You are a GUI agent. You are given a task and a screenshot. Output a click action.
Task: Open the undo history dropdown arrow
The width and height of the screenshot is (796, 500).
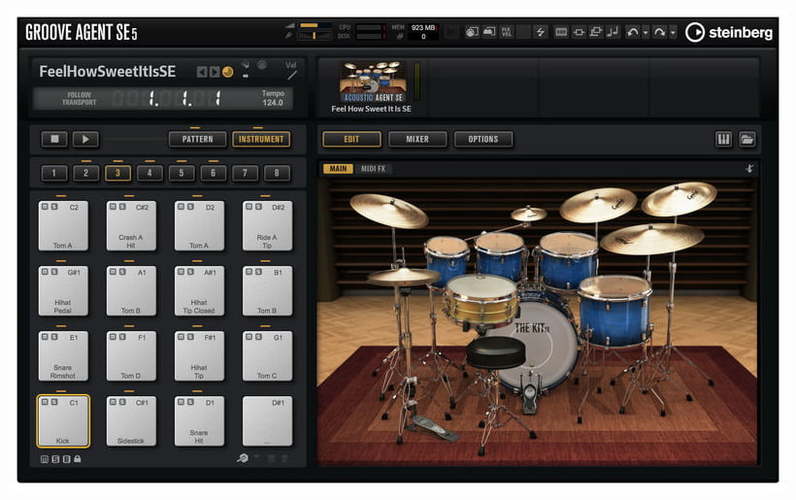coord(645,33)
